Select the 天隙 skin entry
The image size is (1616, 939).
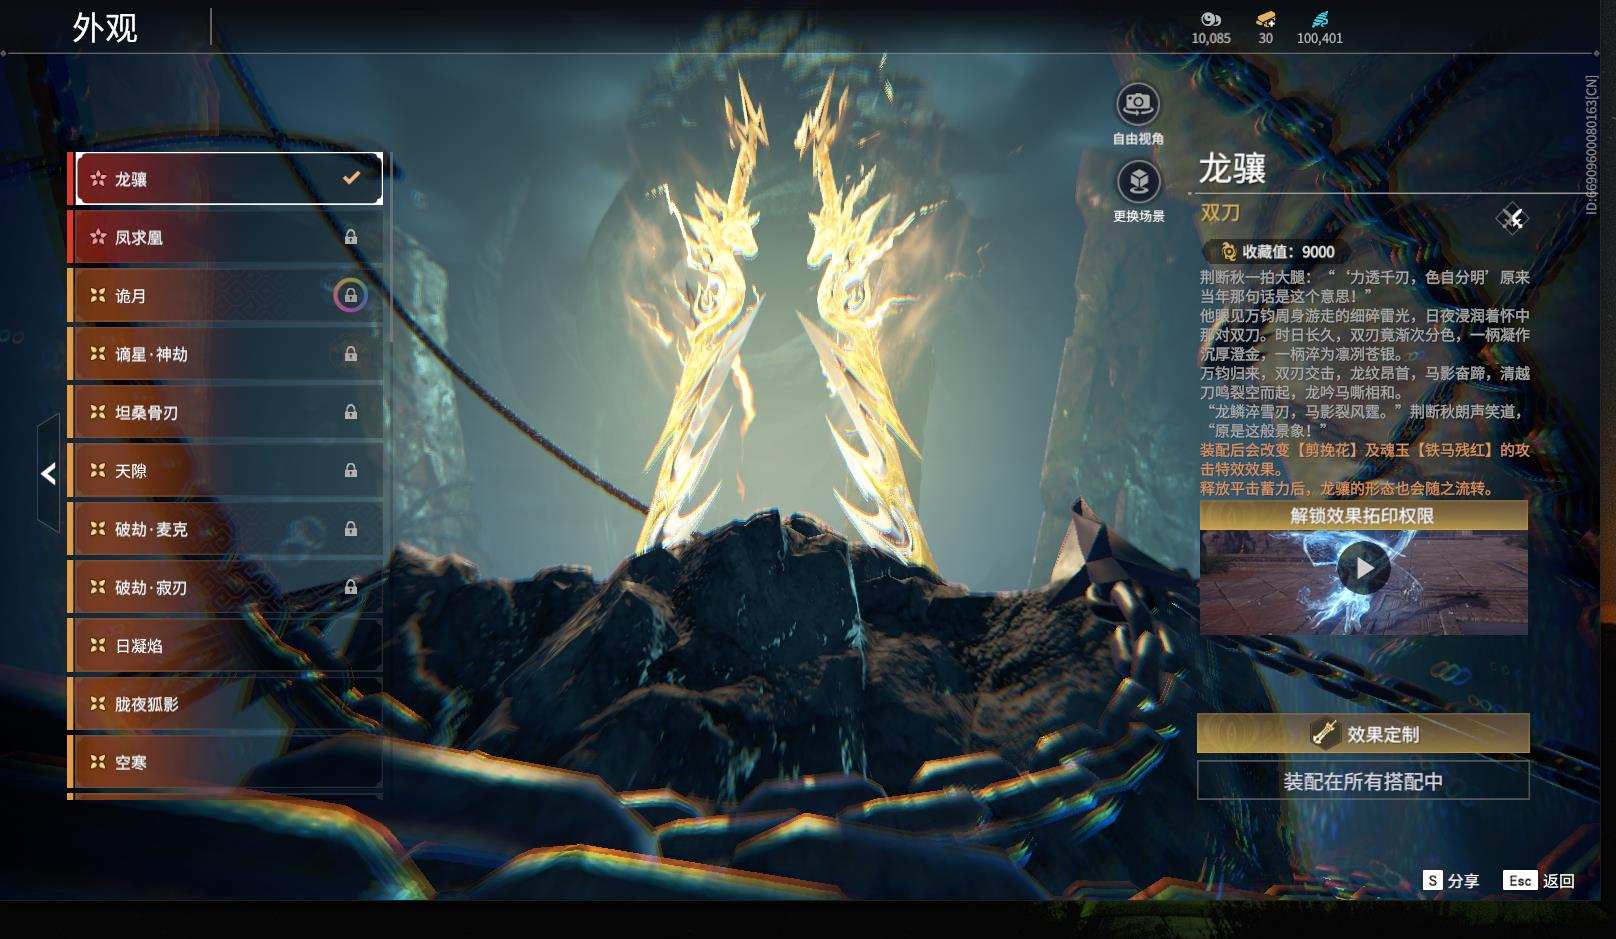pyautogui.click(x=227, y=470)
